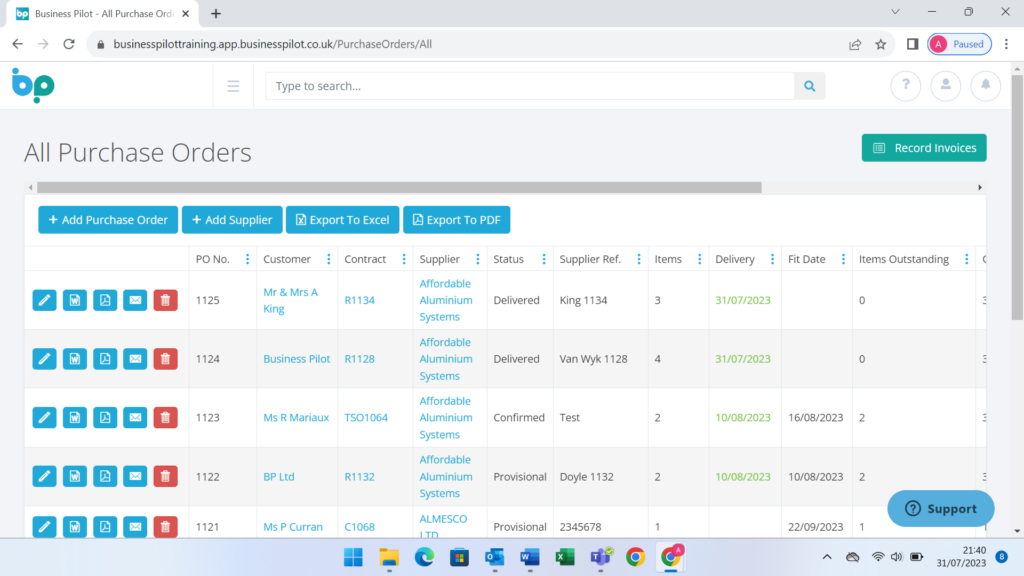Screen dimensions: 1024x576
Task: Click Add Purchase Order
Action: point(108,220)
